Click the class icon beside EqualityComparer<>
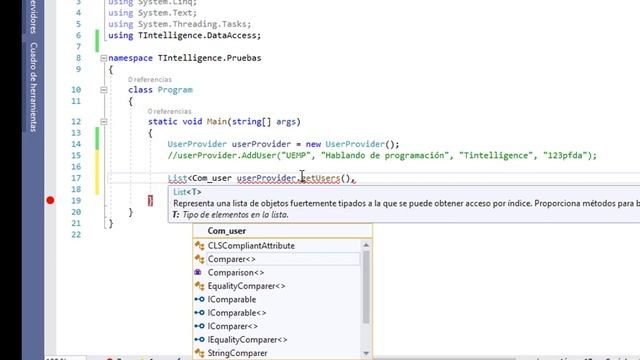 click(x=200, y=286)
